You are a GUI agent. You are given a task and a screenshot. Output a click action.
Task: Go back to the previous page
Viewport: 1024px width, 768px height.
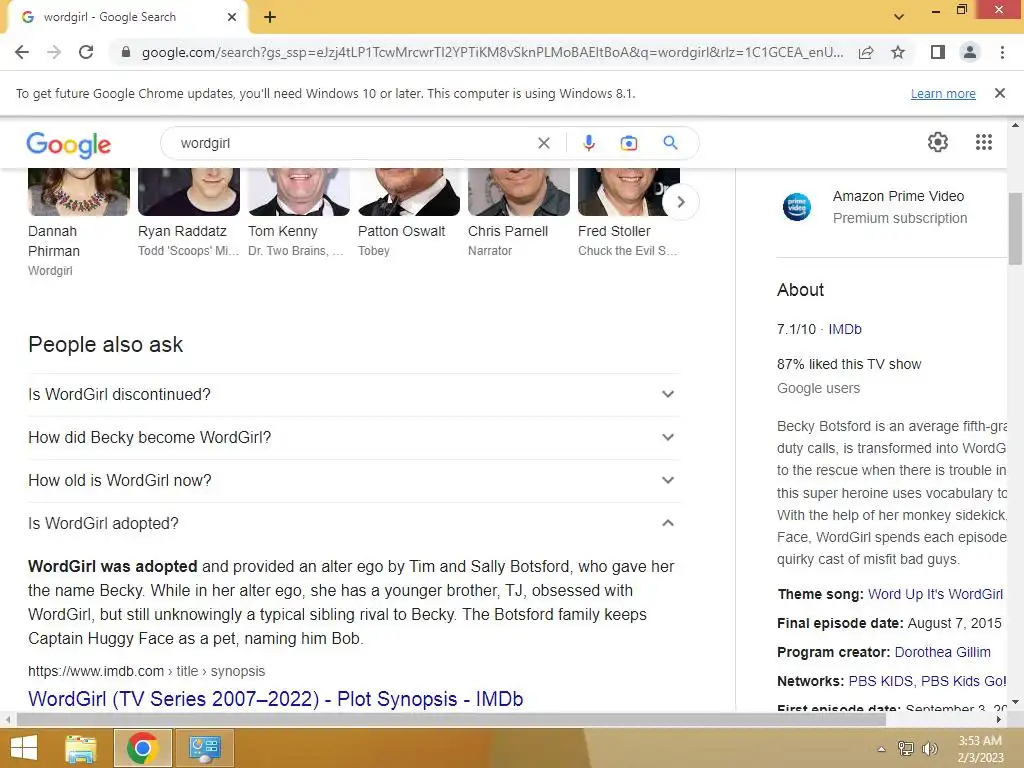click(x=22, y=52)
